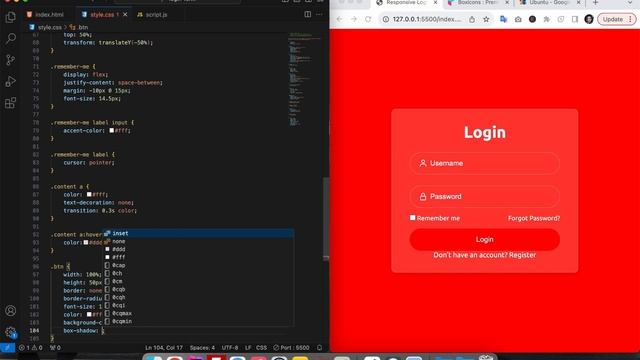Split the editor to the right
640x360 pixels.
(307, 14)
